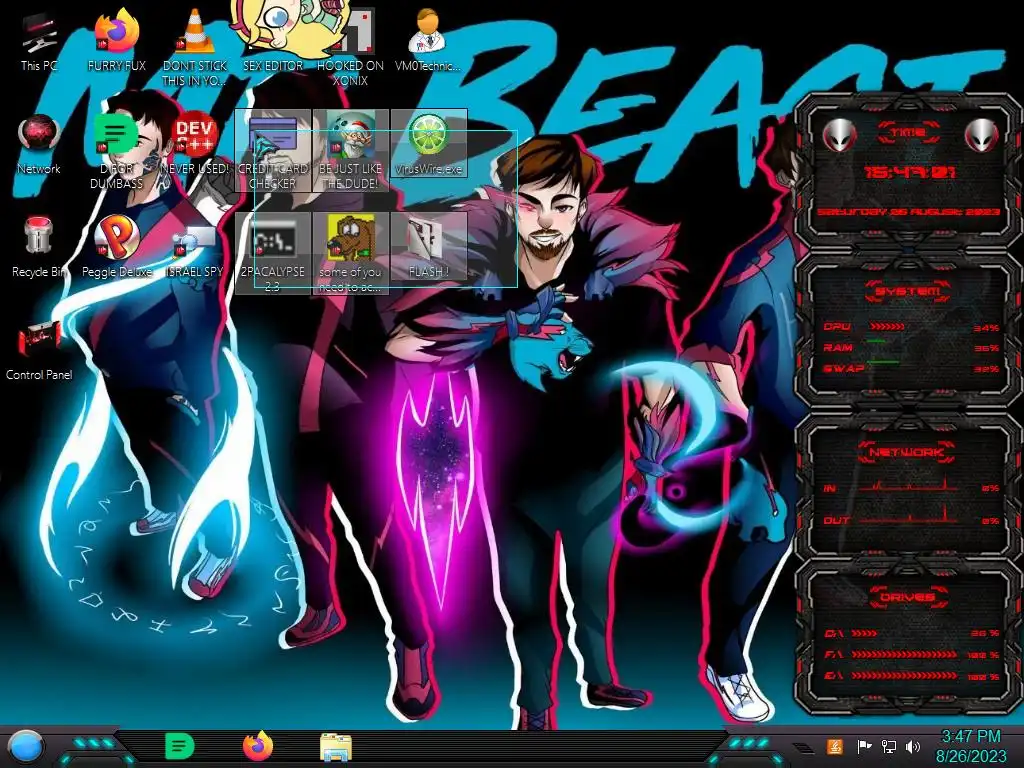Select the green chat bubble desktop shortcut
Viewport: 1024px width, 768px height.
pos(116,150)
